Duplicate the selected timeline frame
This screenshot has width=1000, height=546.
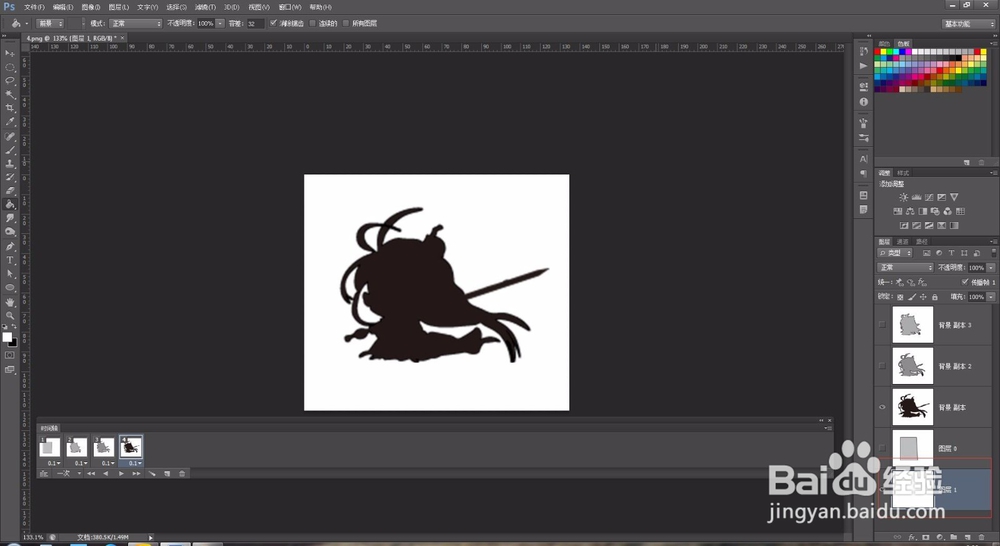point(167,473)
